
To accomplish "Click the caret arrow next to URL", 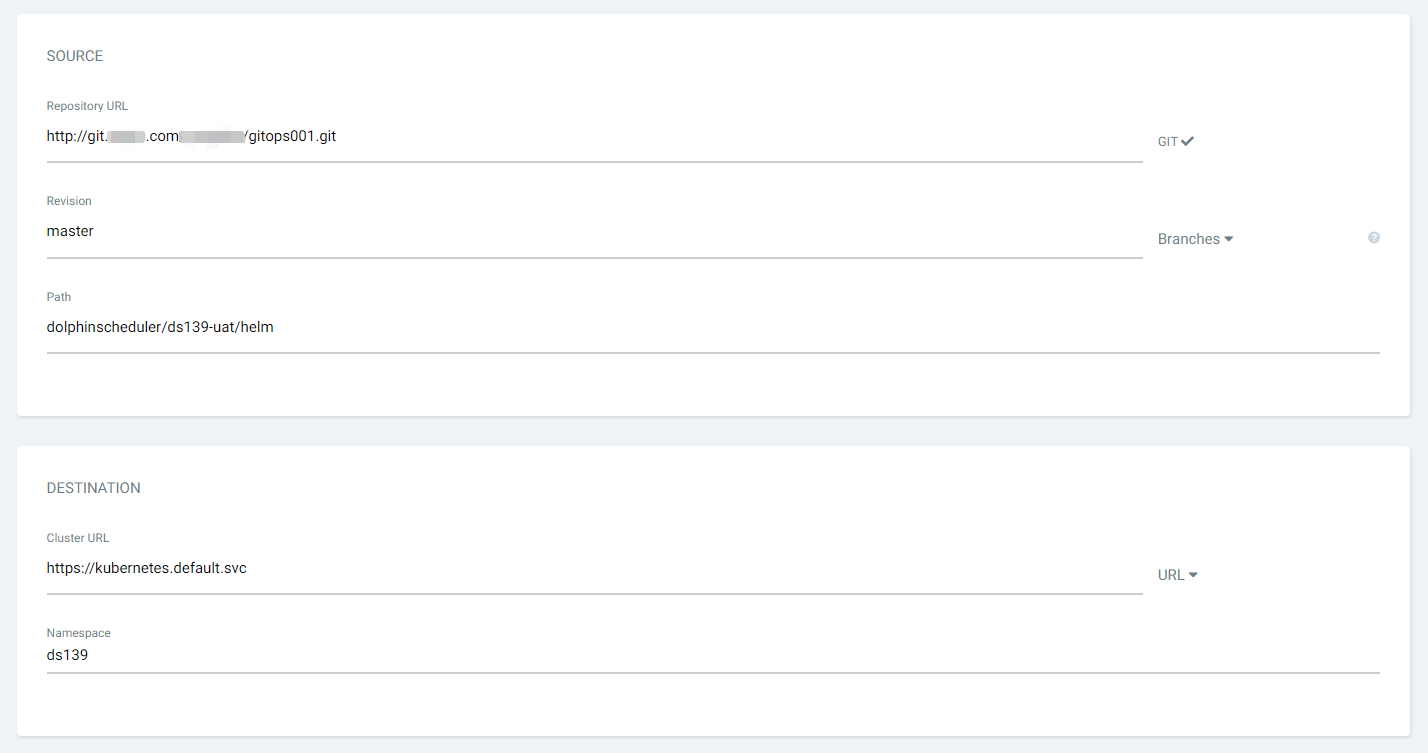I will [1193, 575].
